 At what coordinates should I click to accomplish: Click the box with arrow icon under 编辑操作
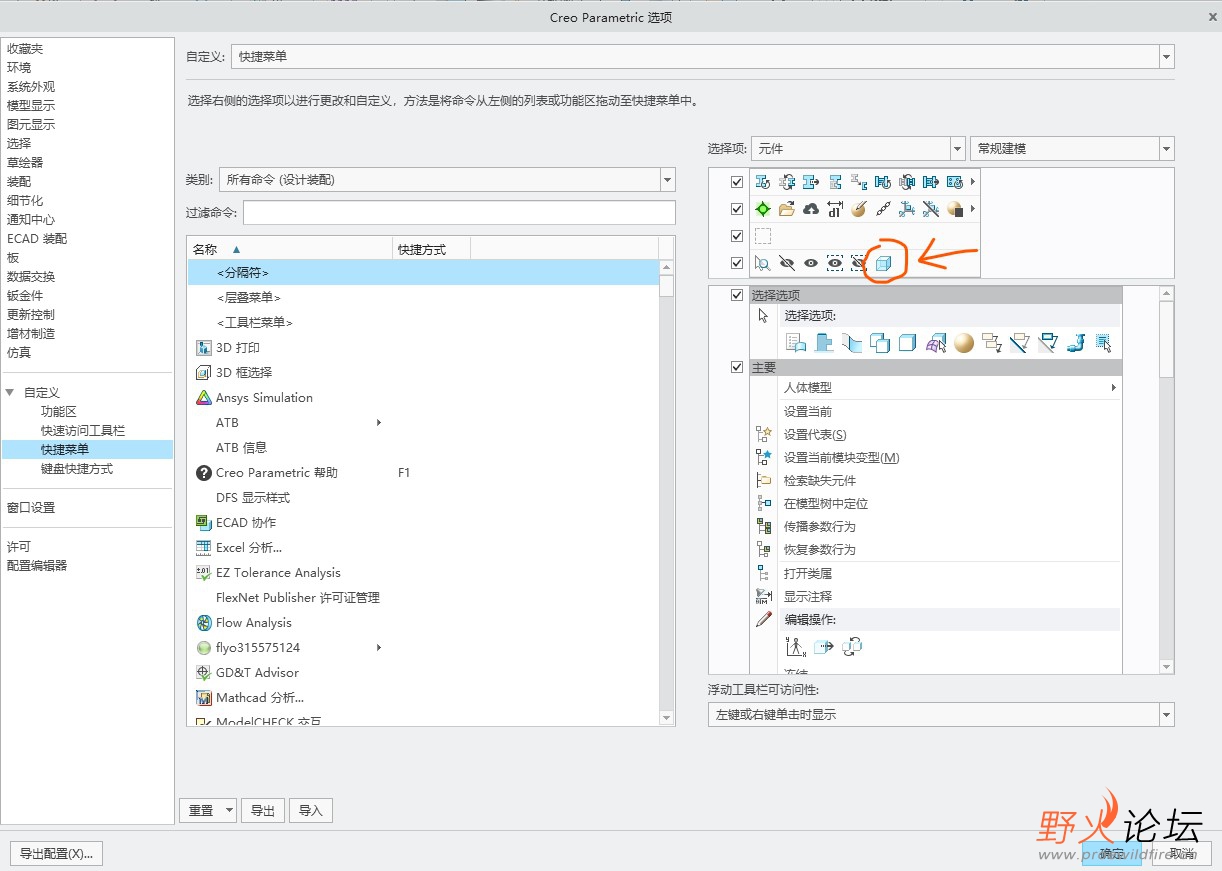[824, 646]
